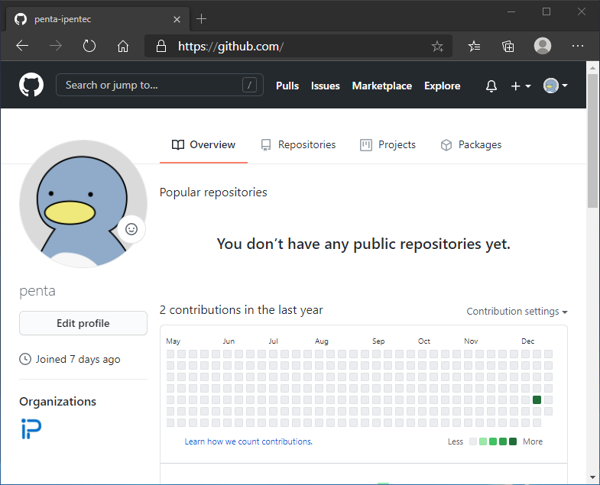Reload the page with refresh icon
Image resolution: width=600 pixels, height=485 pixels.
[x=89, y=46]
